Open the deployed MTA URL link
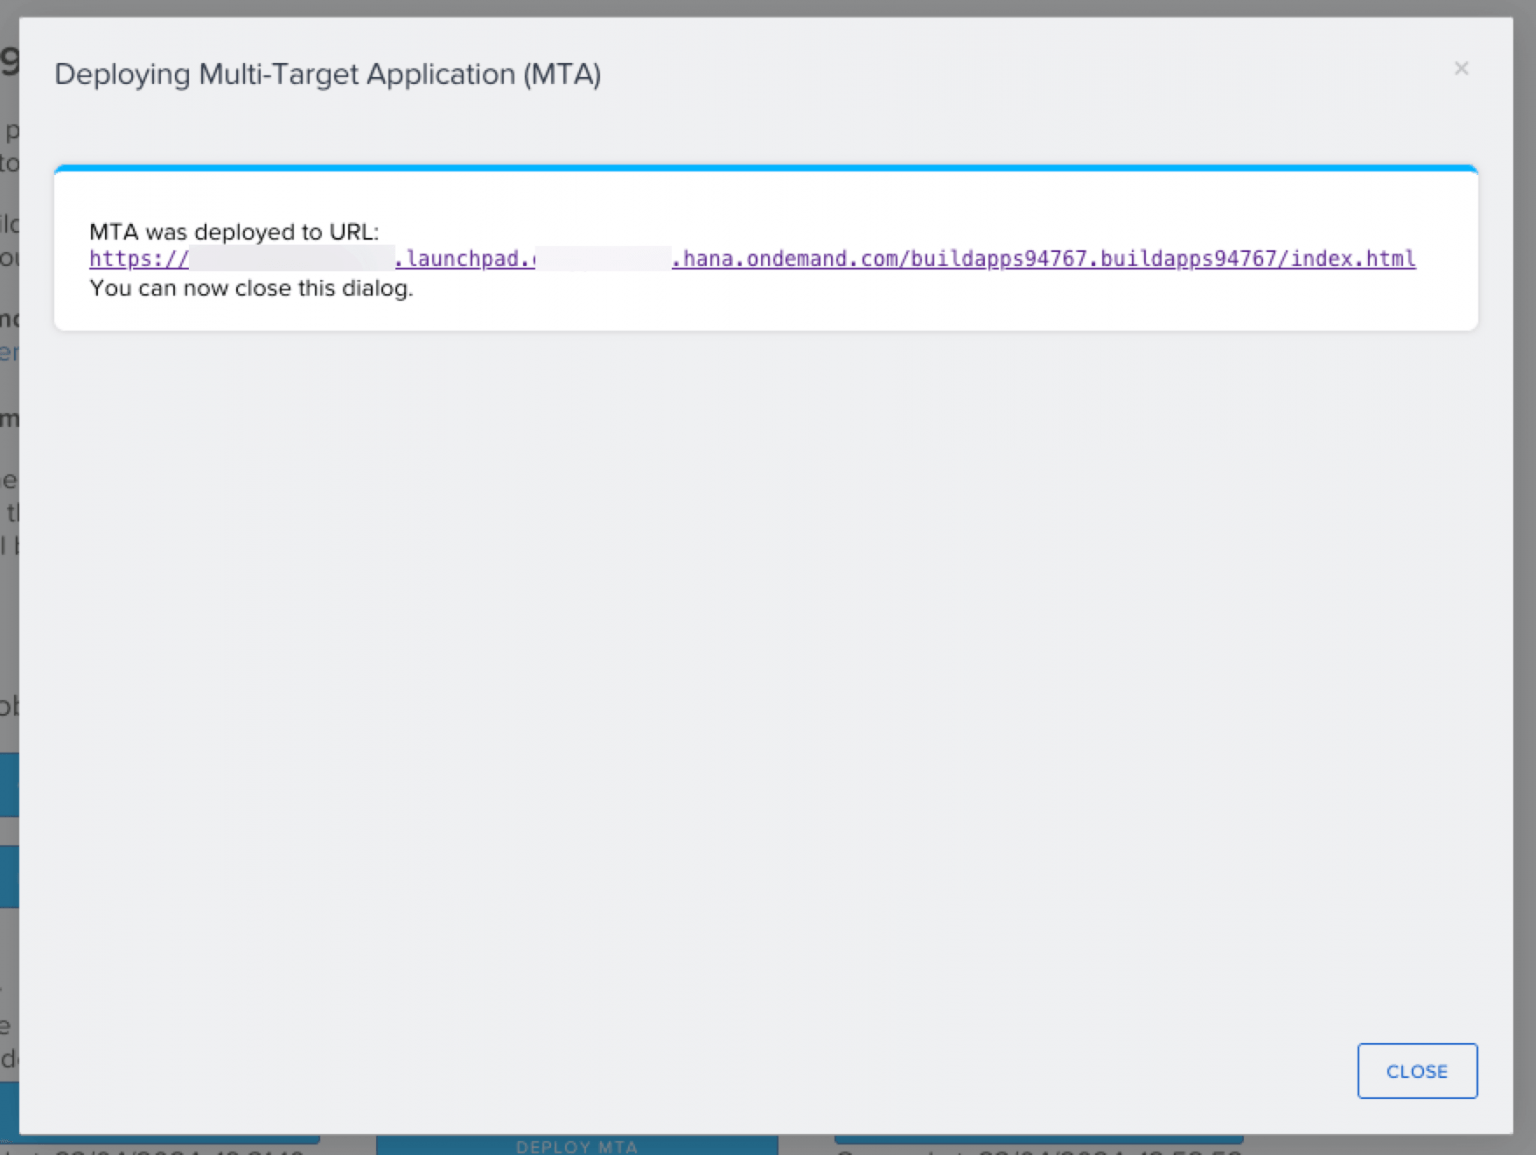Screen dimensions: 1536x1155 pyautogui.click(x=752, y=258)
